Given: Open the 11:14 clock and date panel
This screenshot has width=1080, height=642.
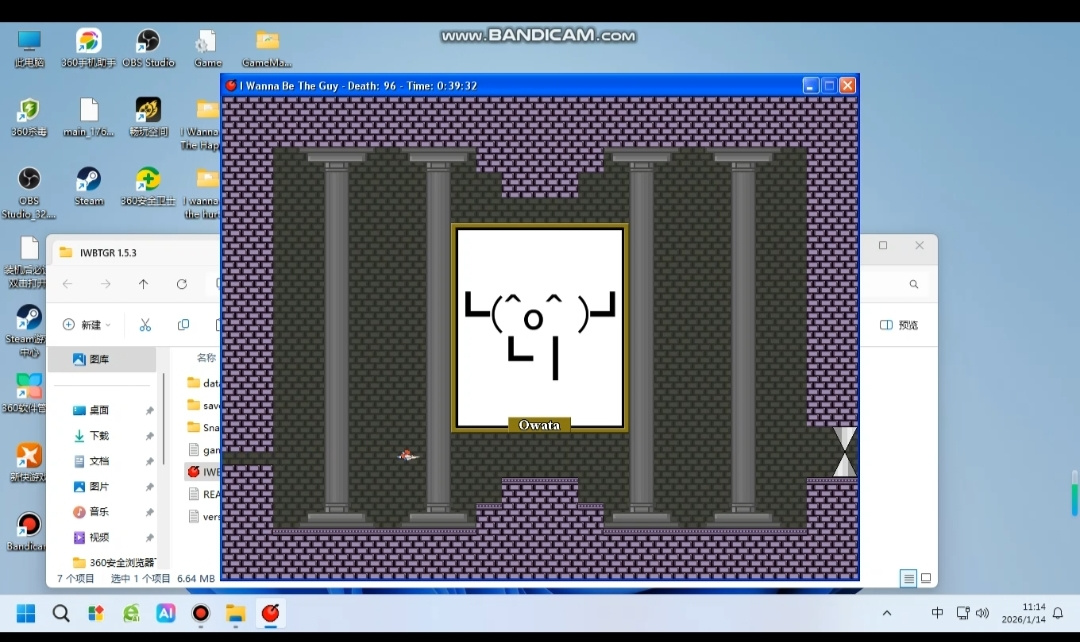Looking at the screenshot, I should pos(1024,613).
